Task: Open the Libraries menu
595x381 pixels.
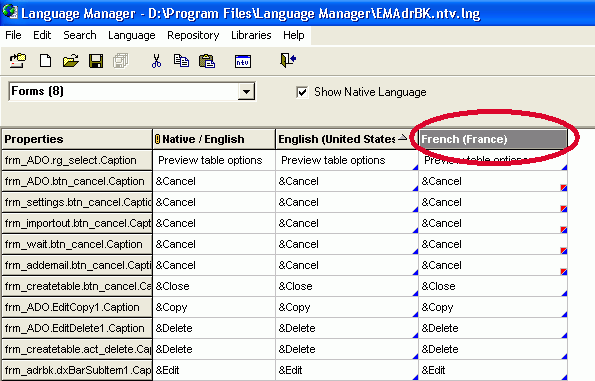Action: pos(251,35)
